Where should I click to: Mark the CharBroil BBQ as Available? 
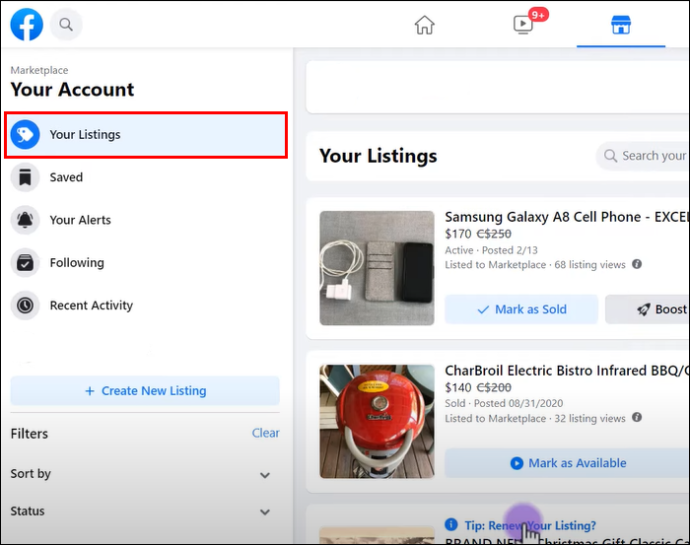(567, 463)
